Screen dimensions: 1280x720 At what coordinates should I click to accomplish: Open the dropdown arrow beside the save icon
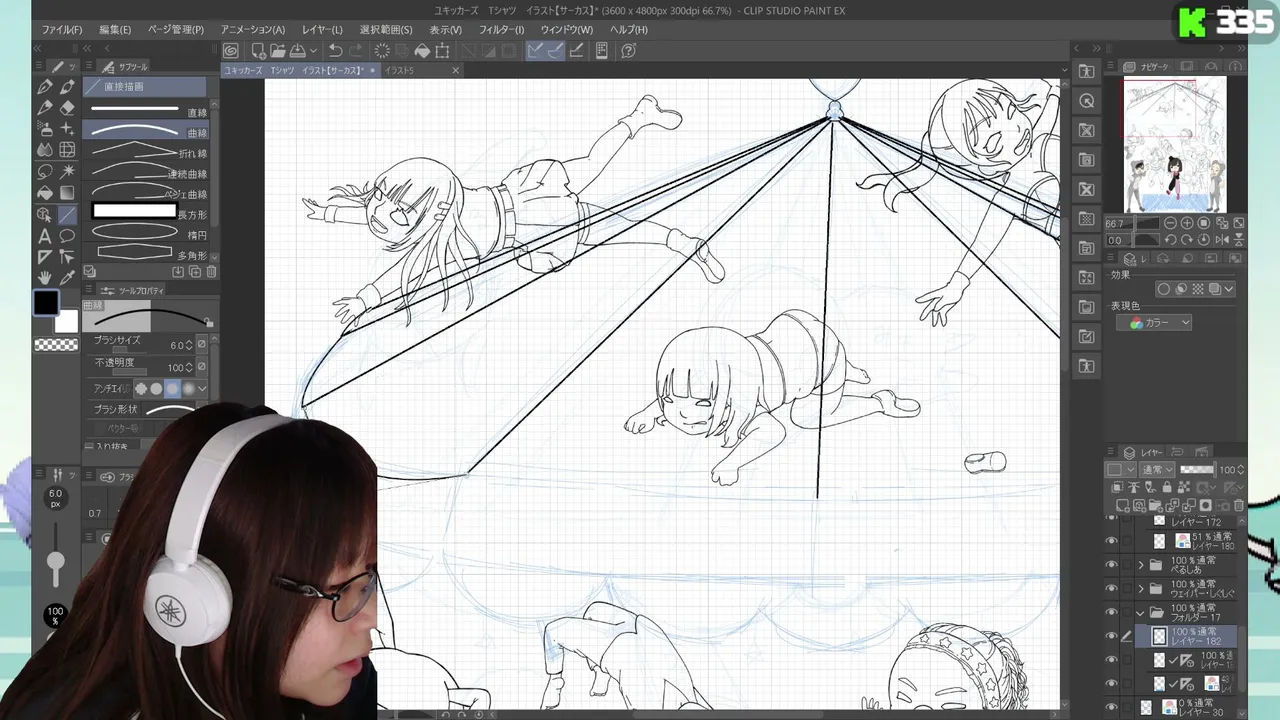(x=312, y=51)
